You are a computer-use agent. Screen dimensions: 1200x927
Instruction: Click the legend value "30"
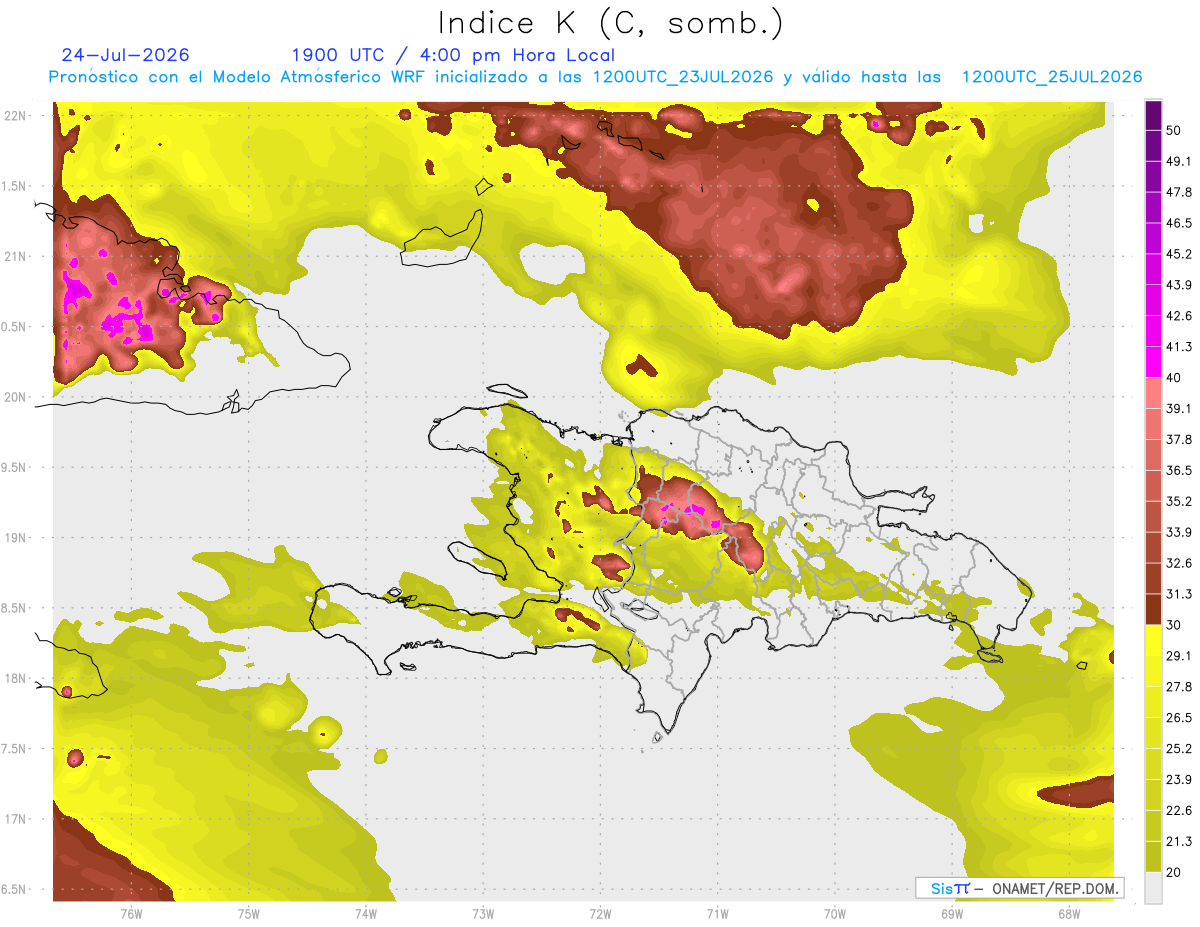point(1175,625)
